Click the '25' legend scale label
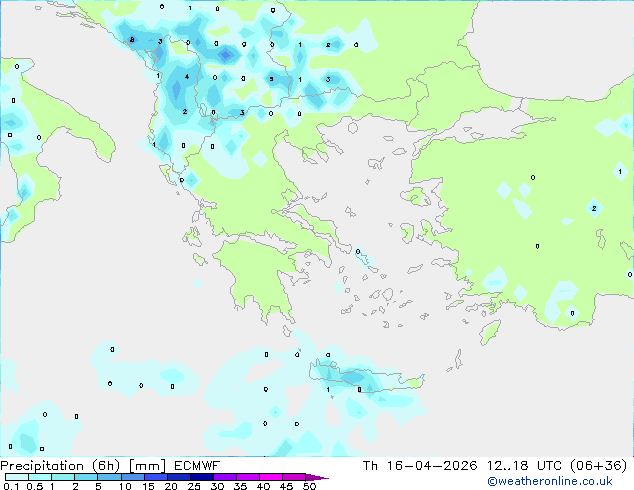Viewport: 634px width, 490px height. (194, 486)
